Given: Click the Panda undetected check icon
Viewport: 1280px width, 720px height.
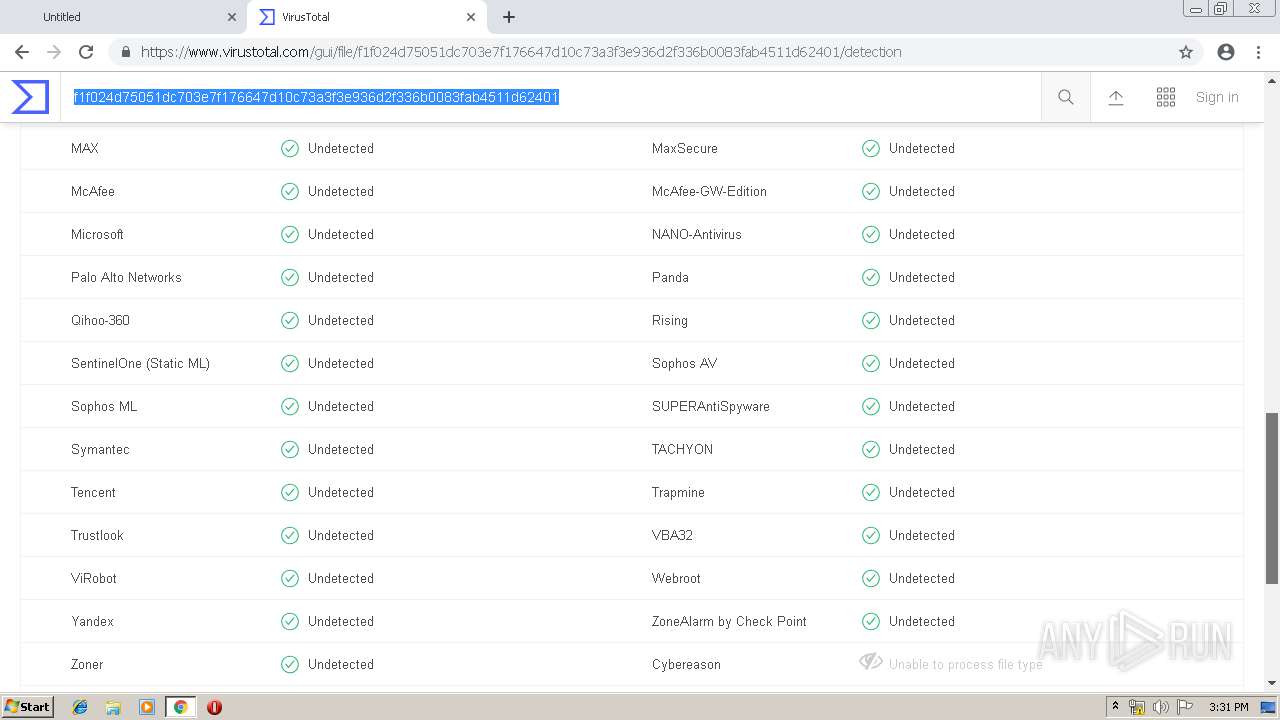Looking at the screenshot, I should click(x=871, y=277).
